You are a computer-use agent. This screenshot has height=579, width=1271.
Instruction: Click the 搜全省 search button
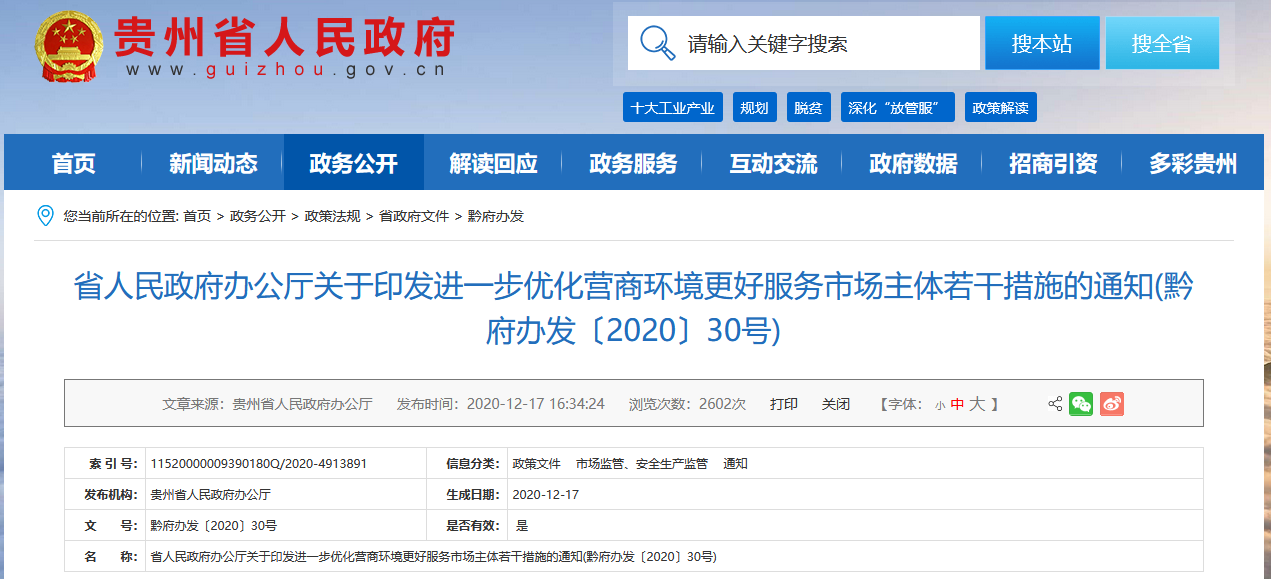[1161, 43]
